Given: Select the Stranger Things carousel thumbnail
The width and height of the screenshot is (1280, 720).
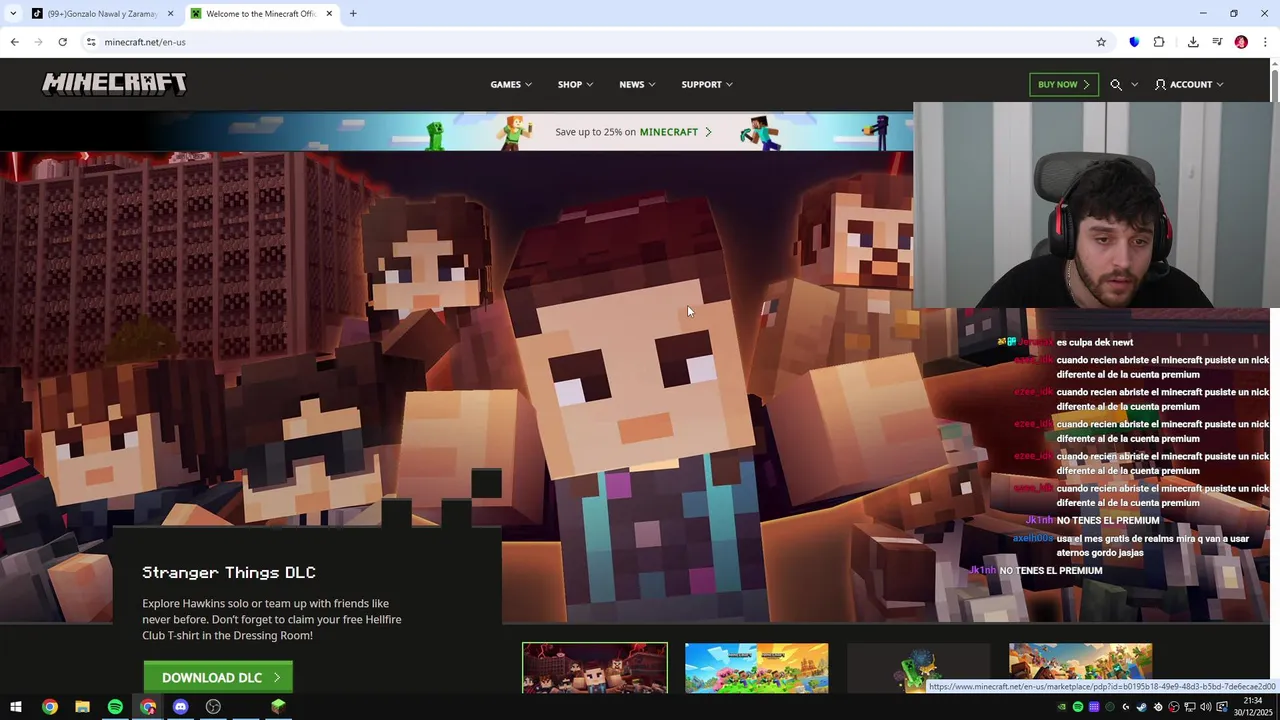Looking at the screenshot, I should (x=595, y=668).
